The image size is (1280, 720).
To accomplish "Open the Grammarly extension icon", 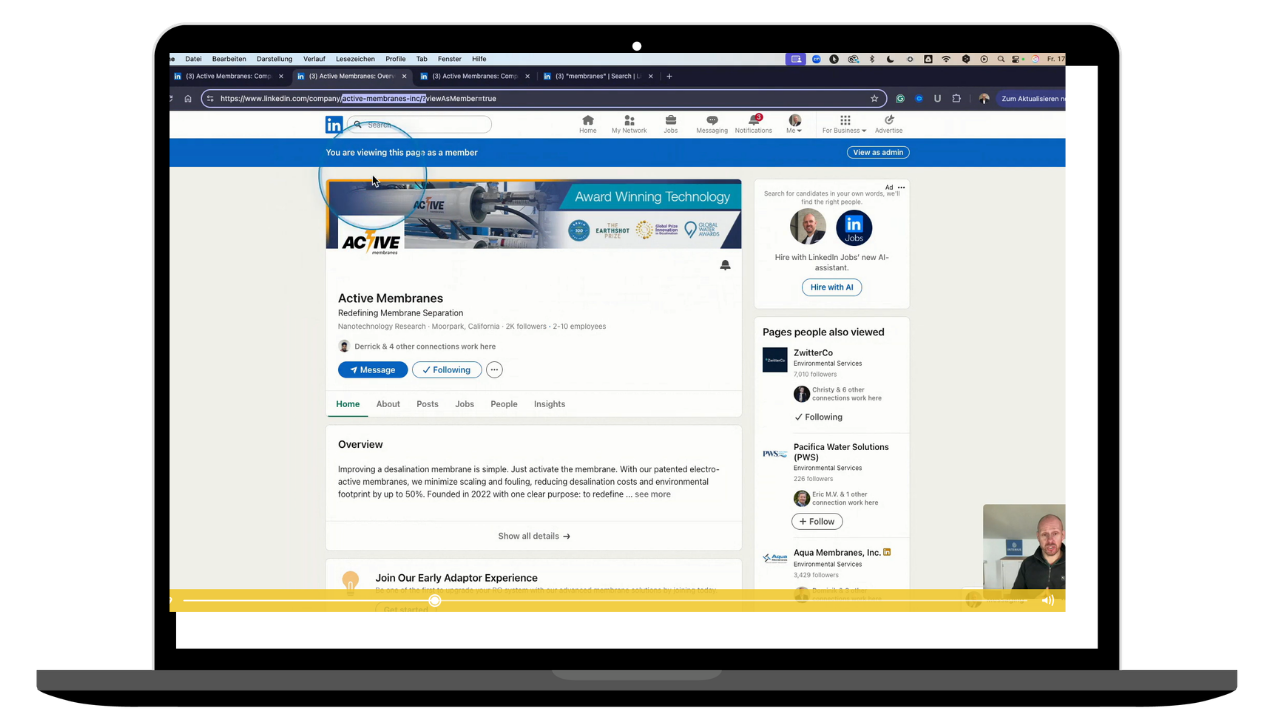I will point(900,99).
